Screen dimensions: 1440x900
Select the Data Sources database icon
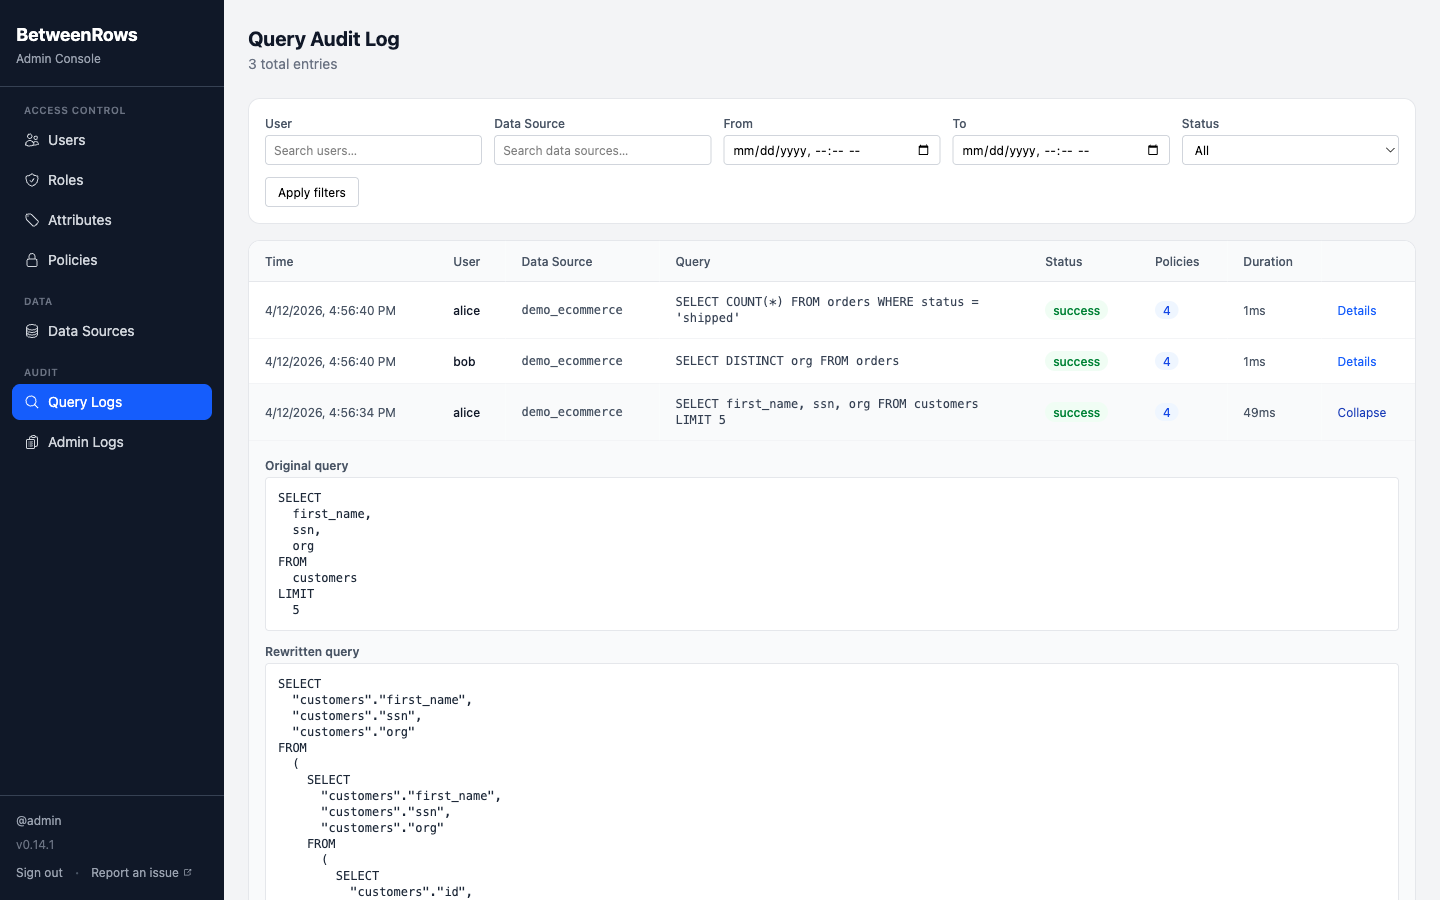coord(33,331)
